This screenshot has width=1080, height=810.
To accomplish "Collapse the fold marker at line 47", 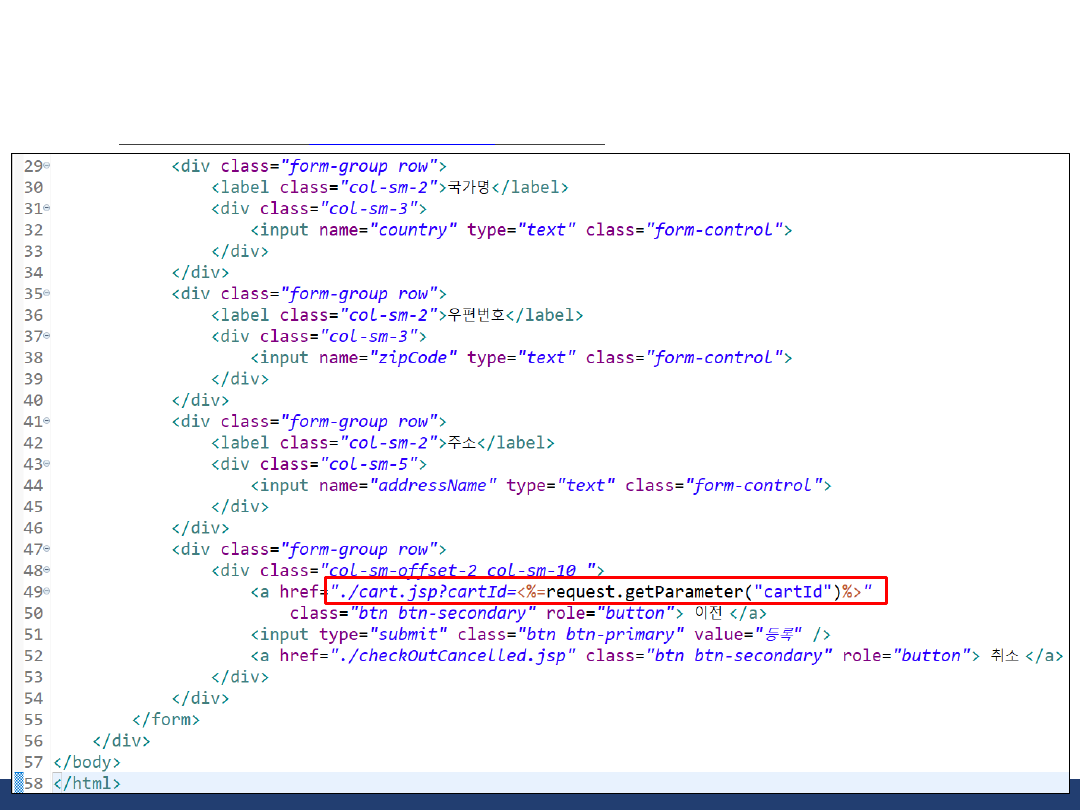I will [47, 550].
